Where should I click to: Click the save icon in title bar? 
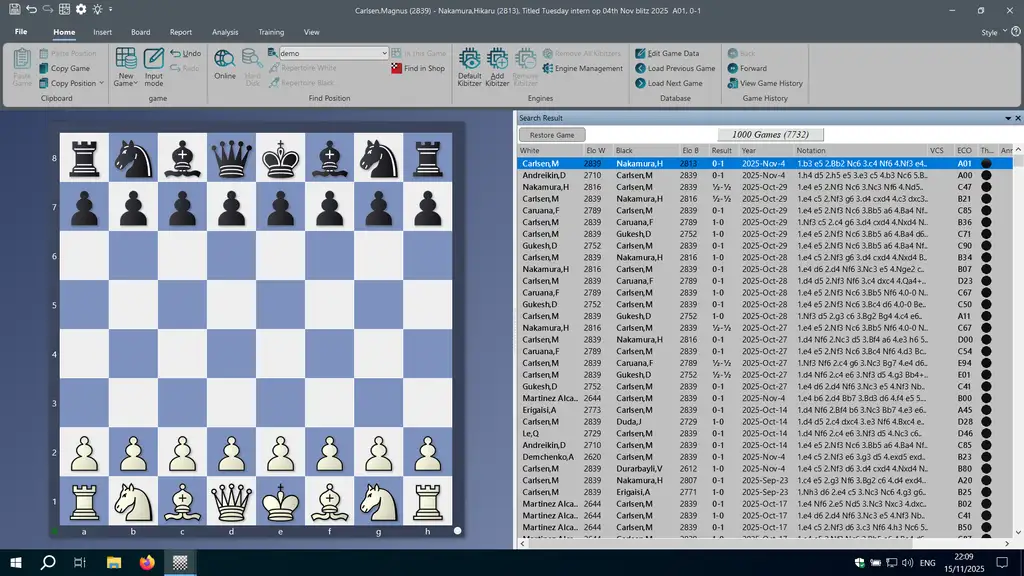14,9
